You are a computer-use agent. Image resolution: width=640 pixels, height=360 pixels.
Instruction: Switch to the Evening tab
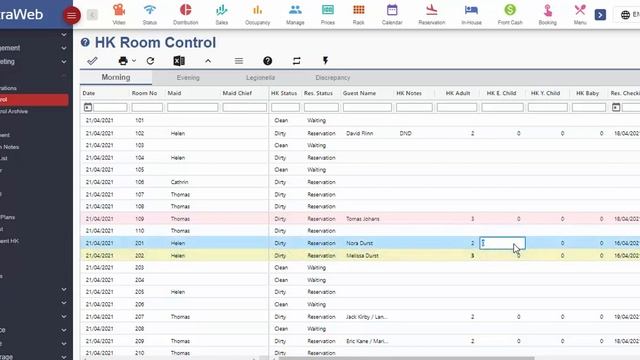point(188,78)
